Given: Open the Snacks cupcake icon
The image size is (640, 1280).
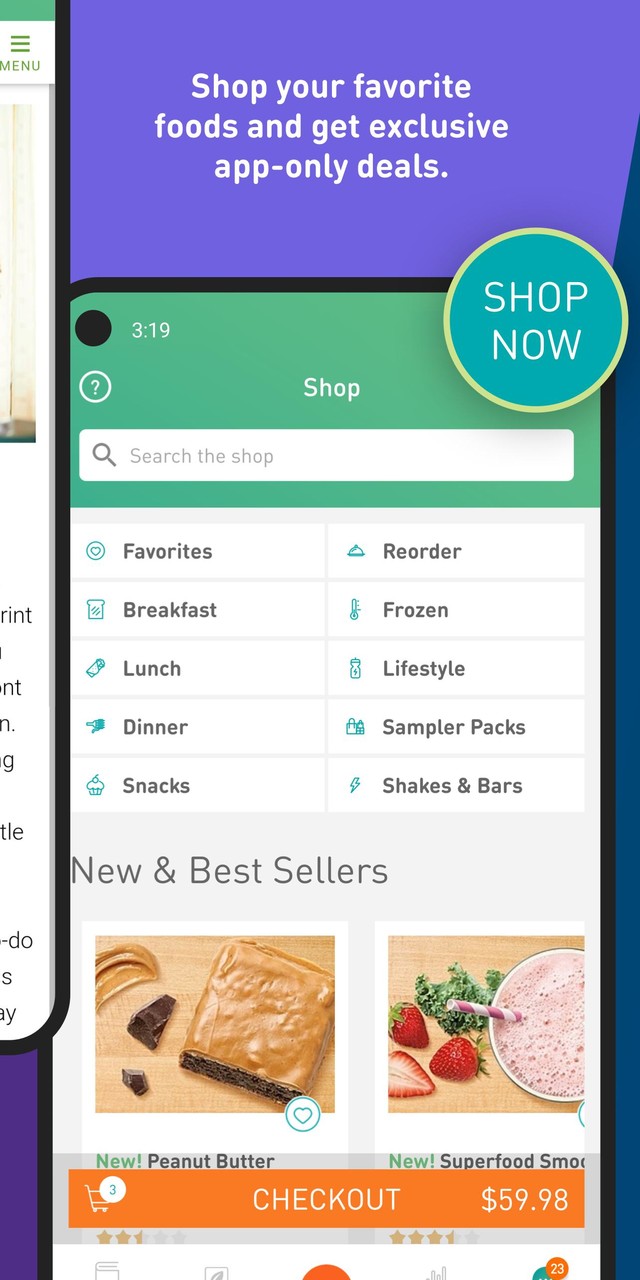Looking at the screenshot, I should coord(96,785).
